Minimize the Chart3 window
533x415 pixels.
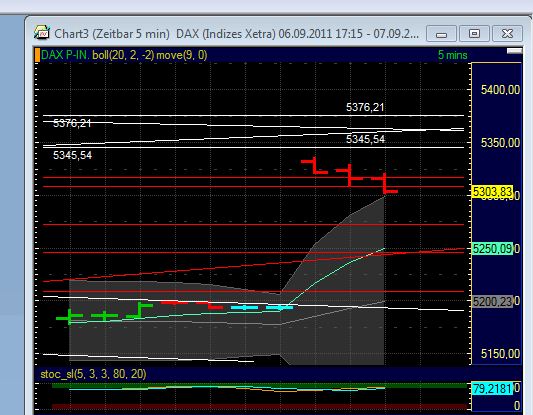pyautogui.click(x=441, y=34)
